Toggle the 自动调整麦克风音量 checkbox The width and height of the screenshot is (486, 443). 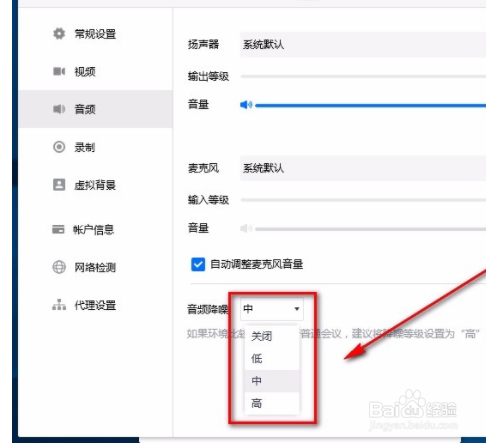click(x=198, y=264)
